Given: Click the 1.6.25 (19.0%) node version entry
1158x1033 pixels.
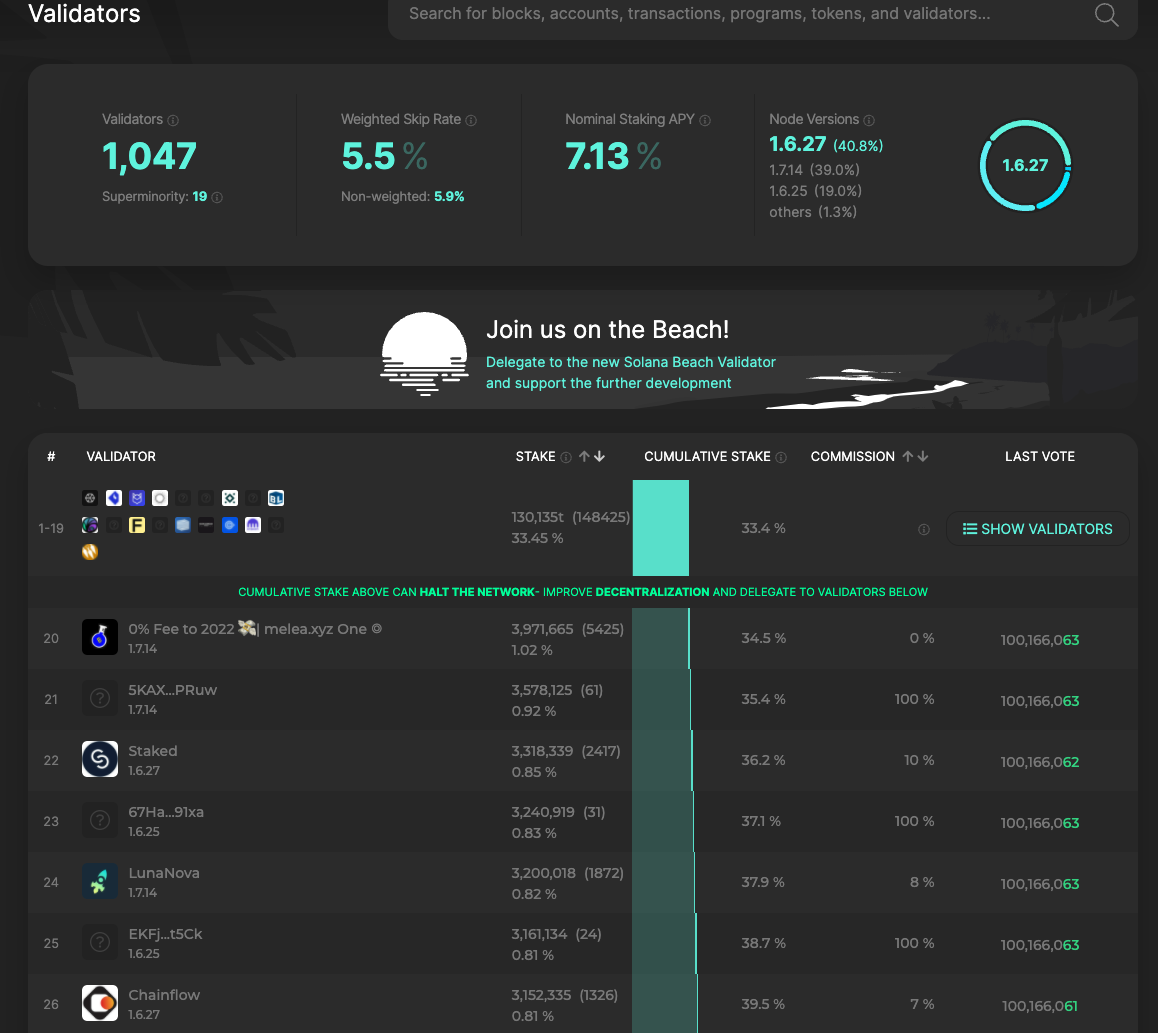Looking at the screenshot, I should pyautogui.click(x=815, y=191).
